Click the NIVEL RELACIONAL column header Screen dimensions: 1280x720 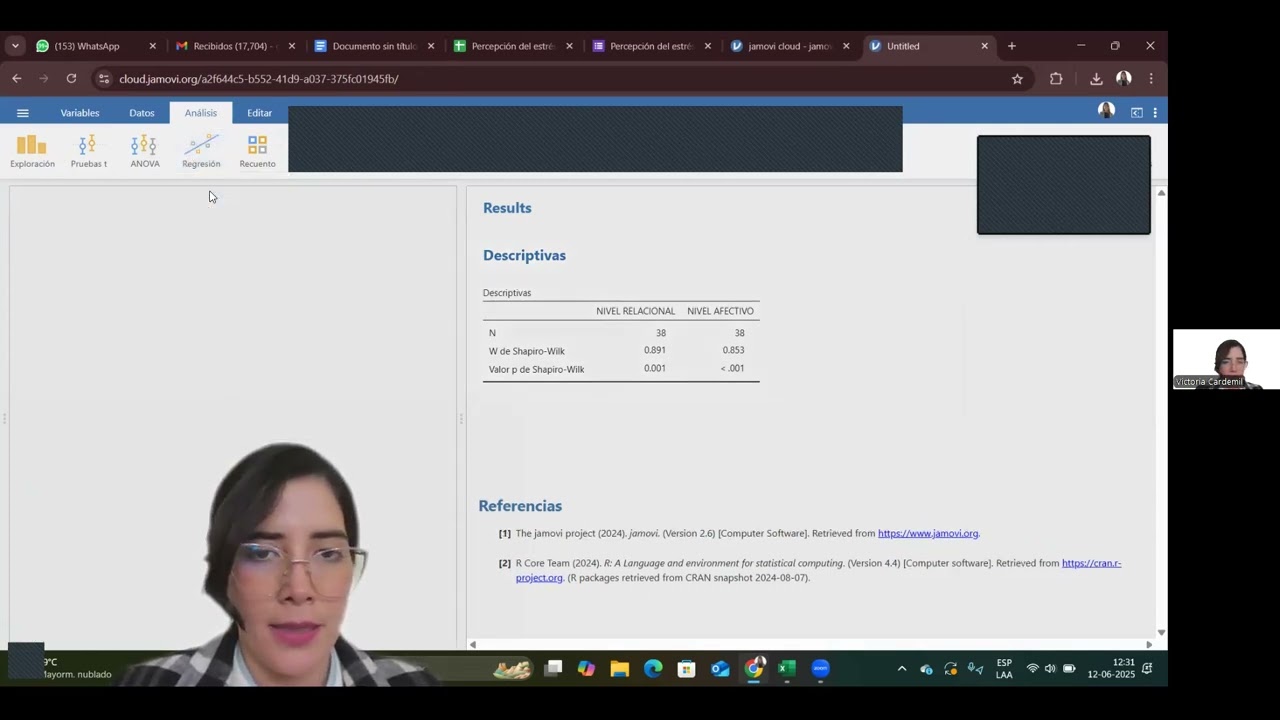pos(635,311)
